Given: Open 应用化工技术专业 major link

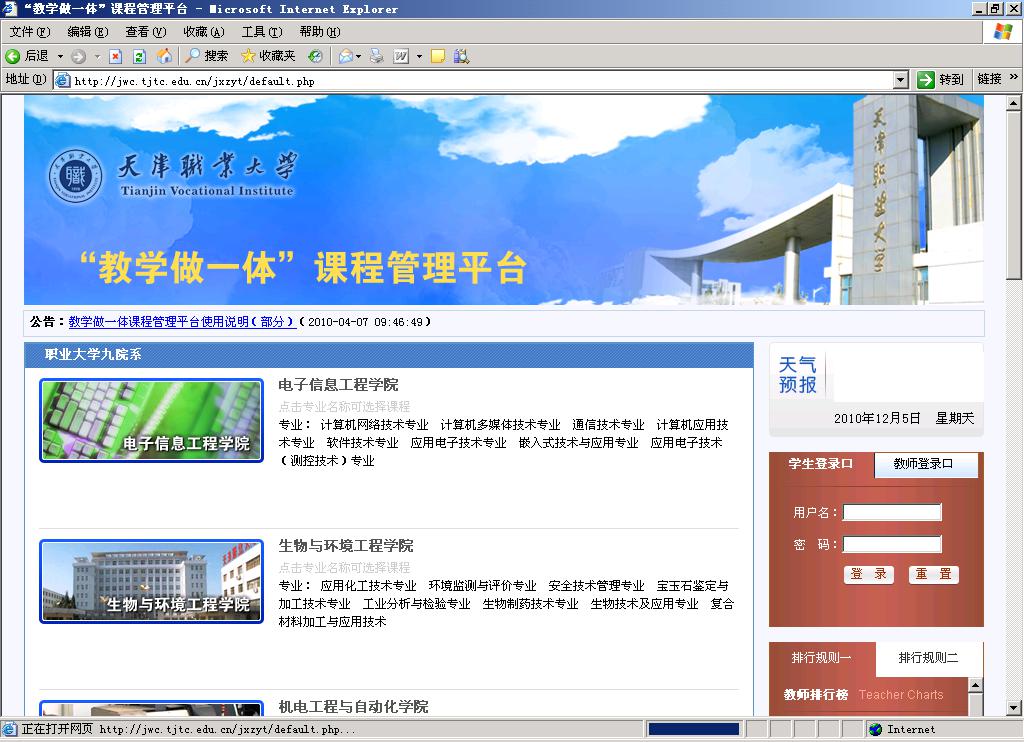Looking at the screenshot, I should [368, 586].
